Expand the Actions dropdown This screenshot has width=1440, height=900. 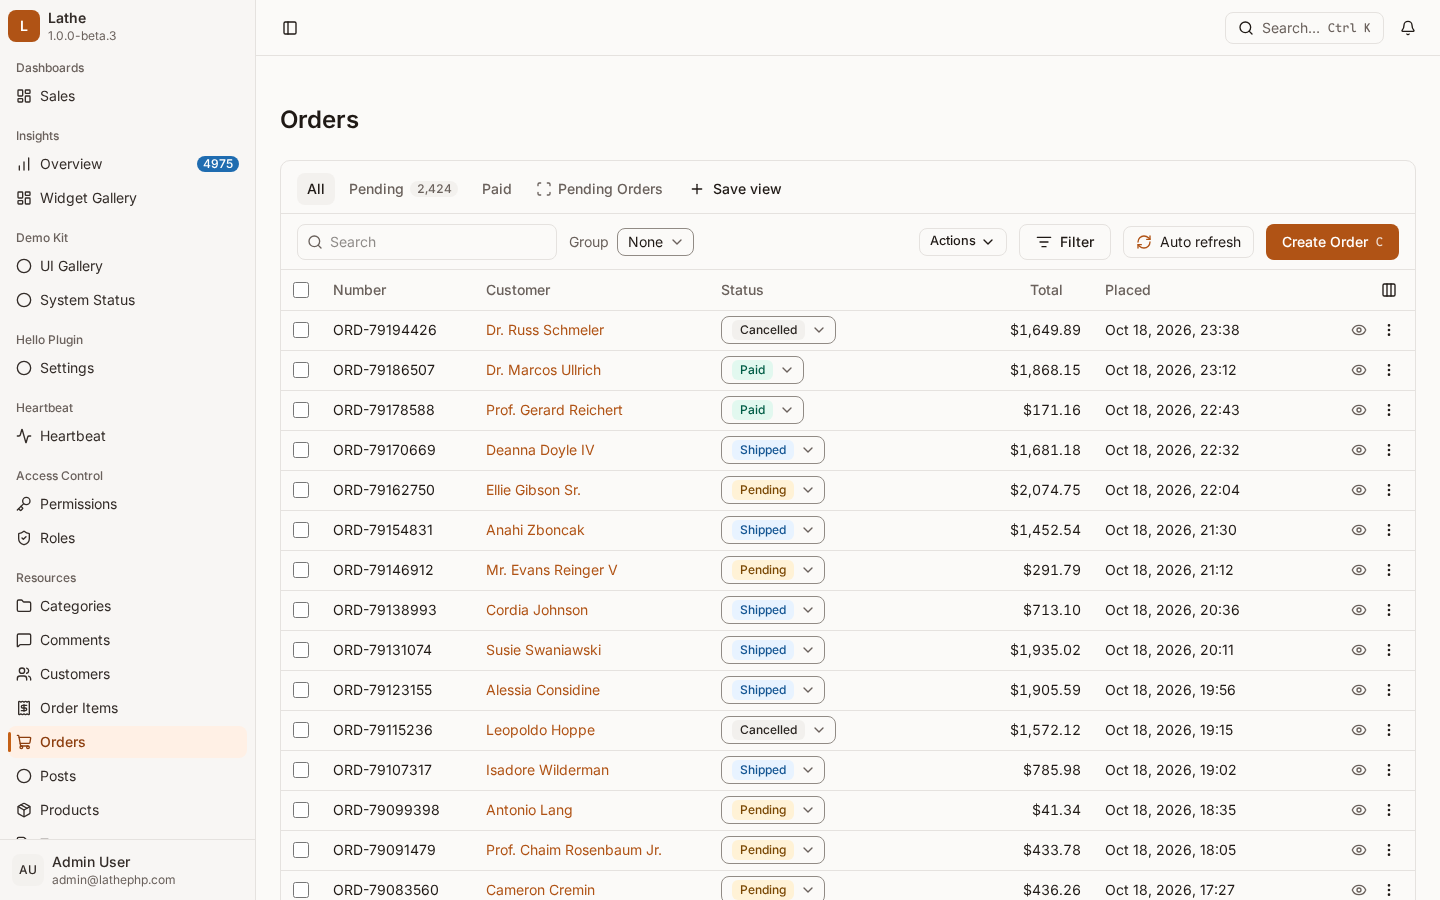tap(962, 242)
